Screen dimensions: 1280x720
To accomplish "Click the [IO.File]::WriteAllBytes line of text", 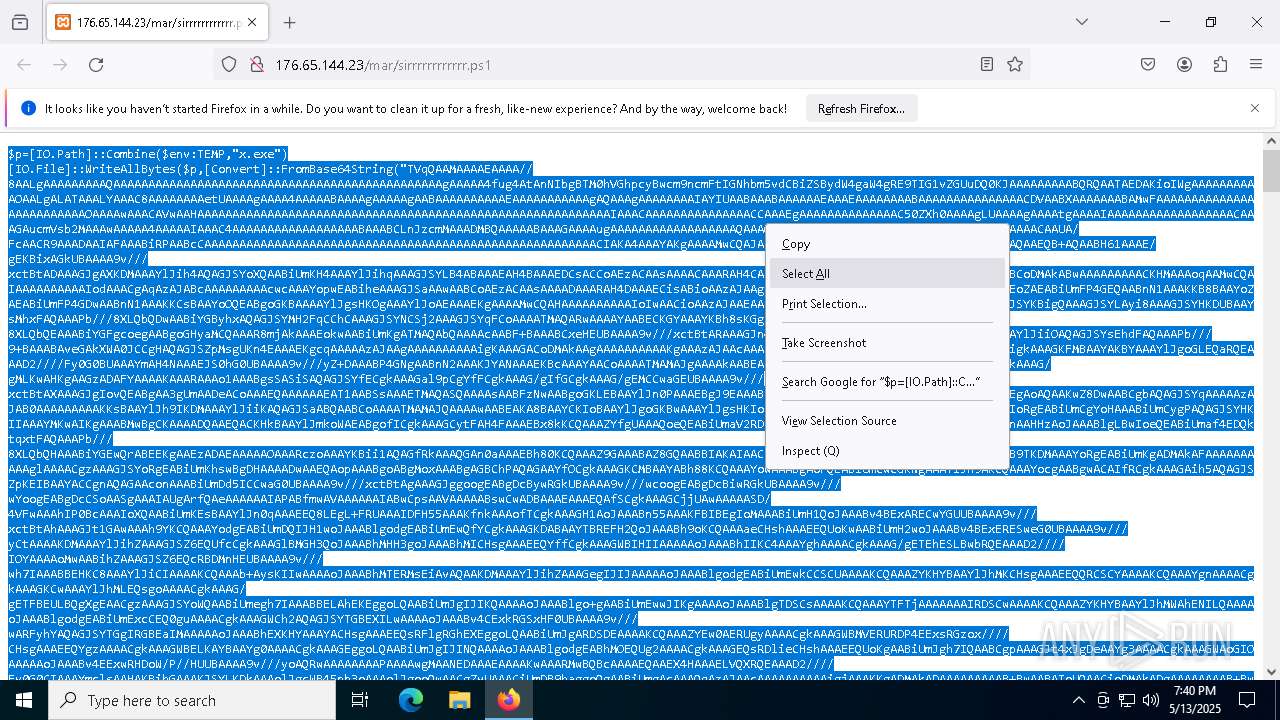I will pos(270,169).
